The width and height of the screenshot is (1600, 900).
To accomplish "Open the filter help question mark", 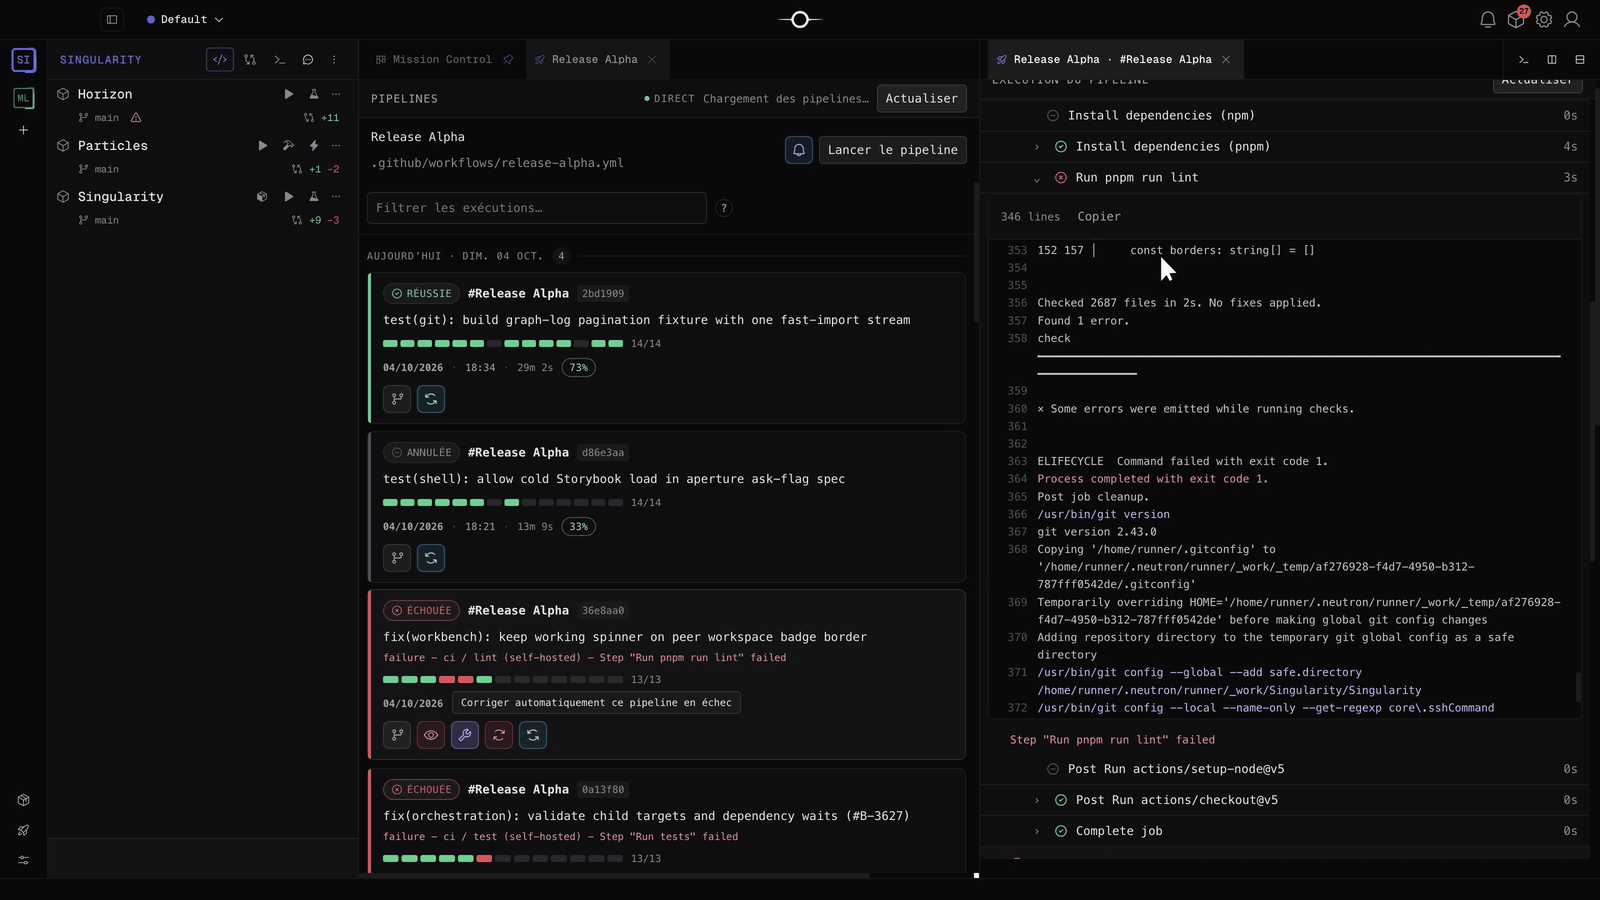I will coord(724,208).
